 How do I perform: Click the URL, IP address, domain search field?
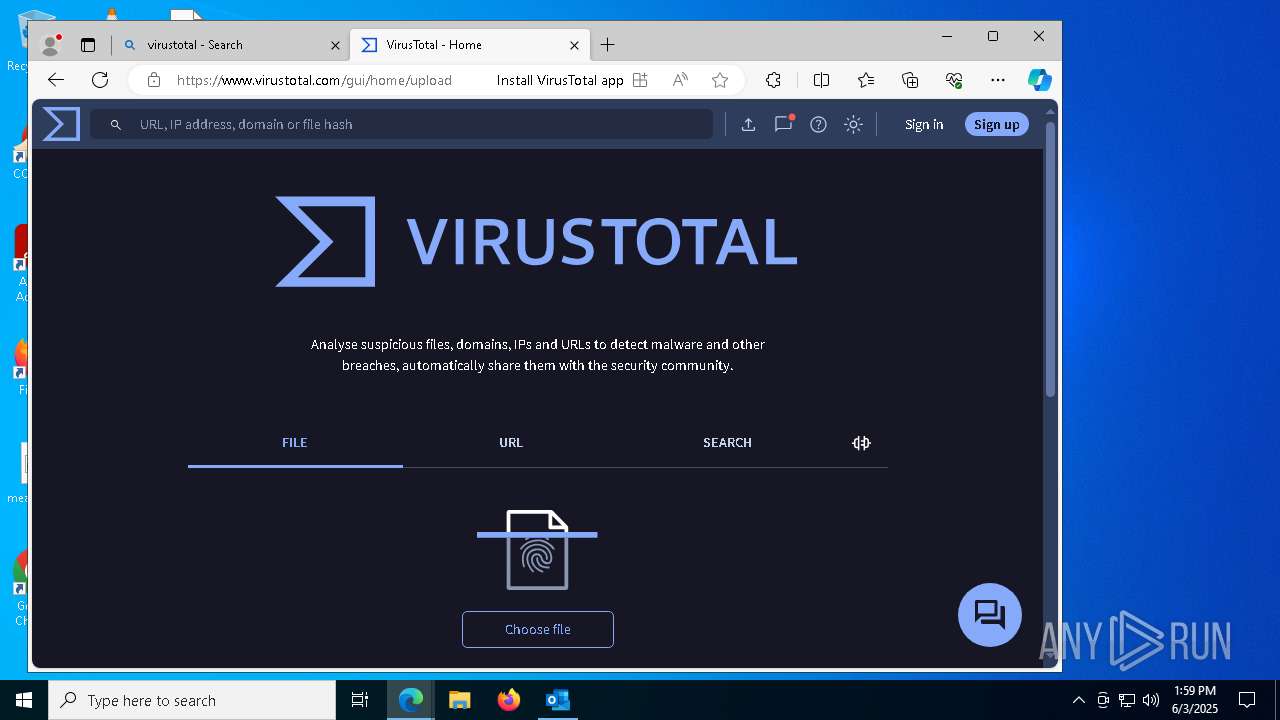[401, 124]
